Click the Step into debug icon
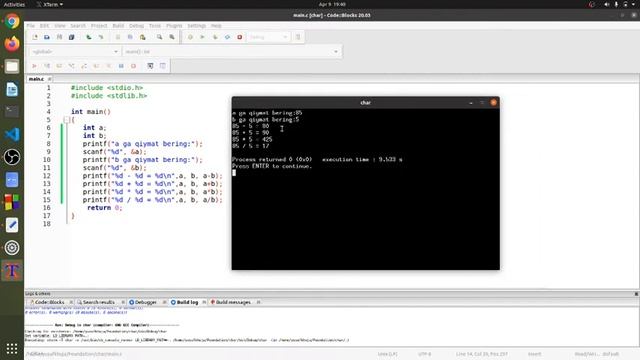This screenshot has width=640, height=360. [x=71, y=66]
